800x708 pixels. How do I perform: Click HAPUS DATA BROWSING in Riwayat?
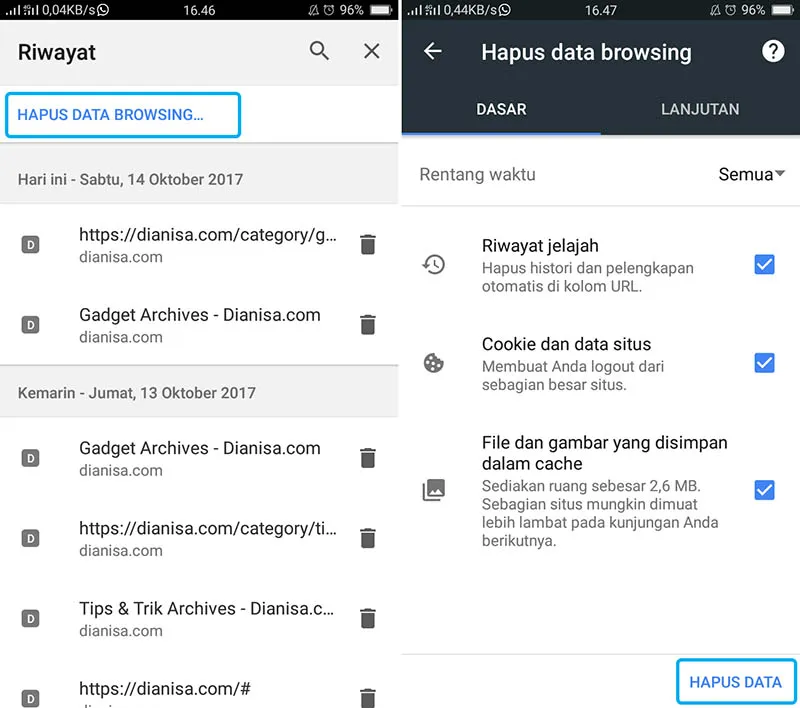pyautogui.click(x=122, y=116)
